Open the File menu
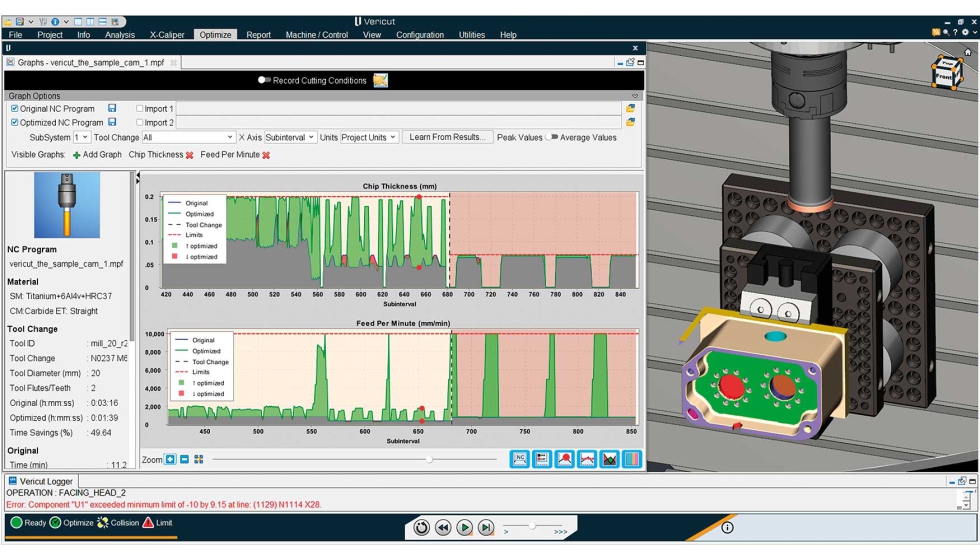Screen dimensions: 980x560 tap(16, 34)
